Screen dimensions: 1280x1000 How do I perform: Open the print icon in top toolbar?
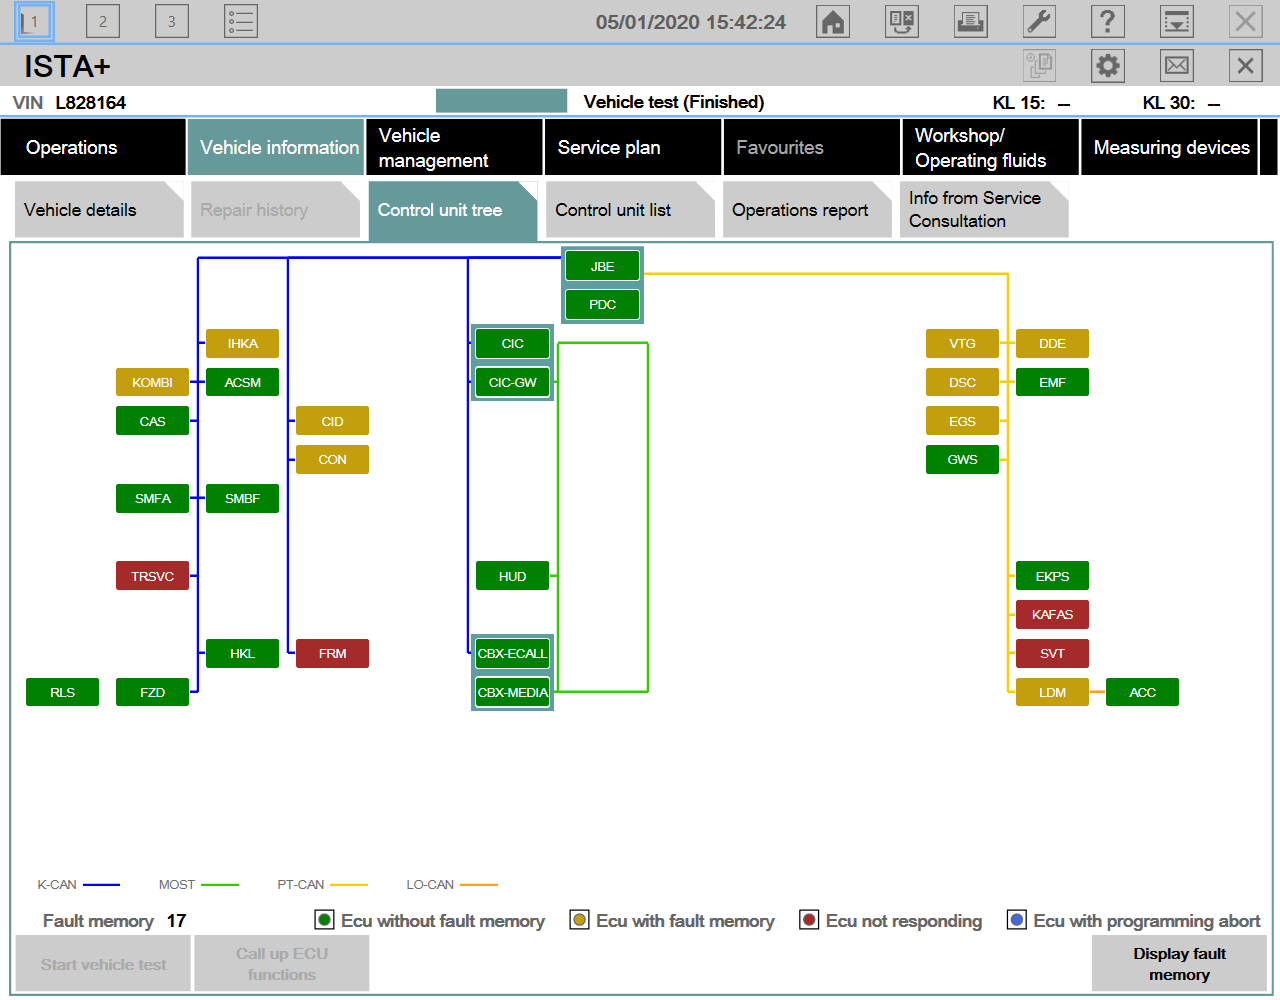(x=970, y=21)
